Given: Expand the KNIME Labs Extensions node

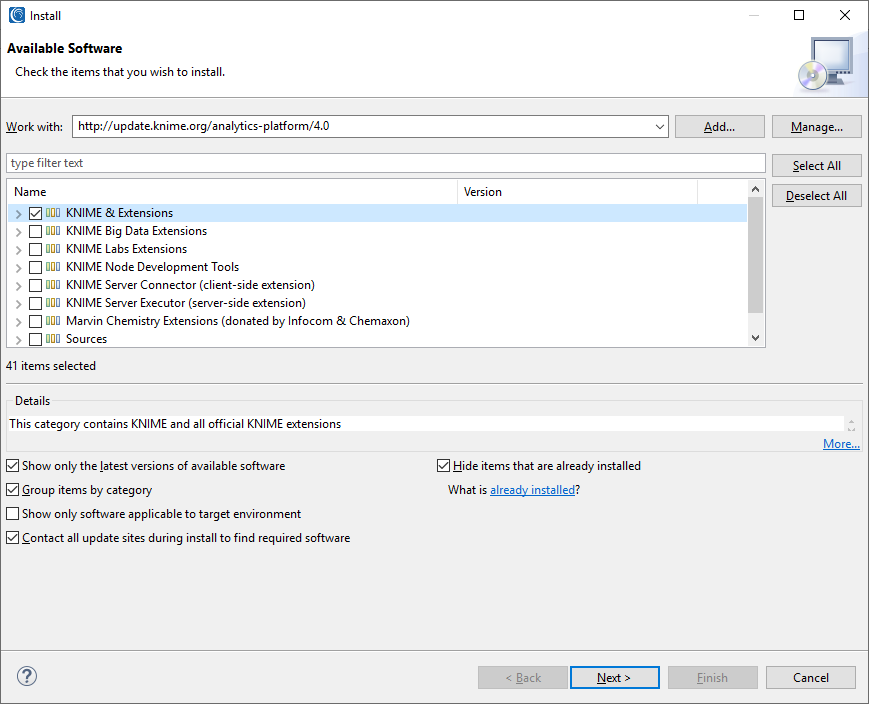Looking at the screenshot, I should pos(18,250).
